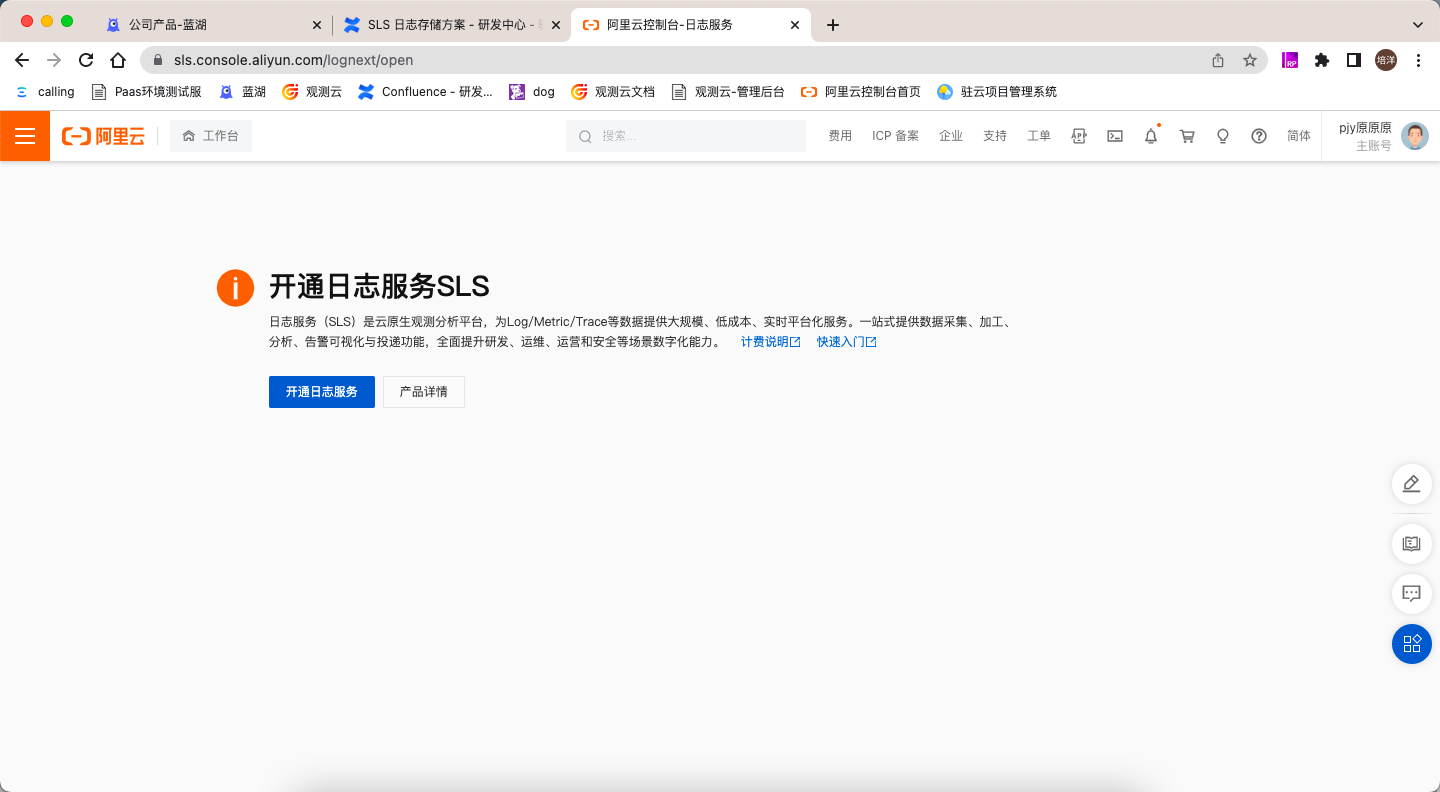Open the 观测云文档 bookmark
The height and width of the screenshot is (792, 1440).
coord(613,92)
